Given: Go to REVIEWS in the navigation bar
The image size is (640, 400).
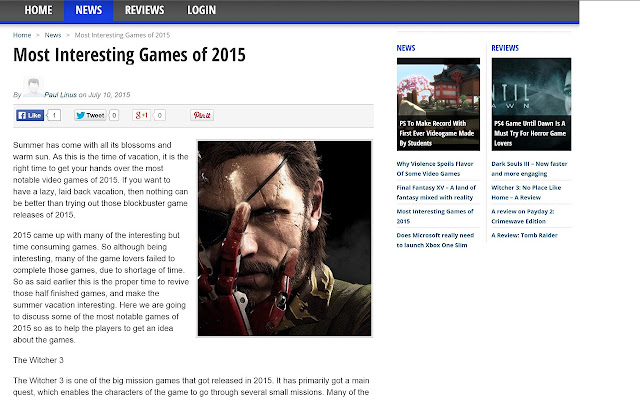Looking at the screenshot, I should [x=144, y=10].
